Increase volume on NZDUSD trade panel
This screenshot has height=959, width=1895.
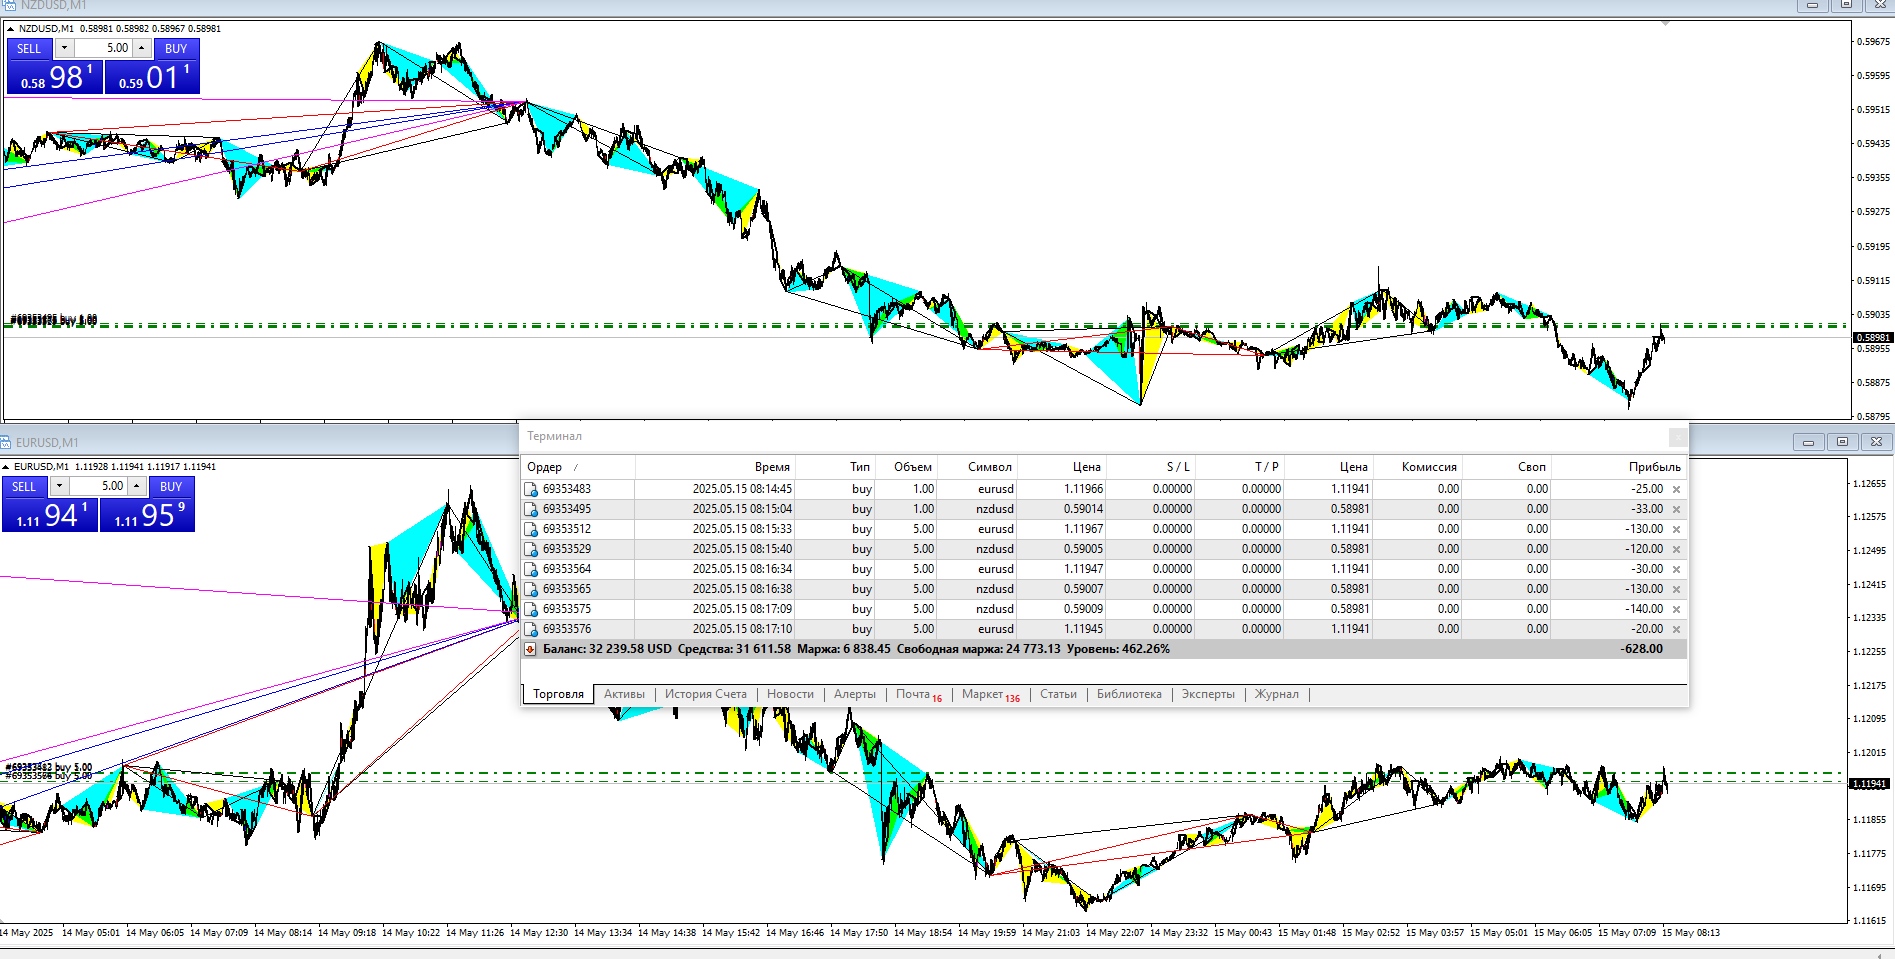tap(142, 48)
